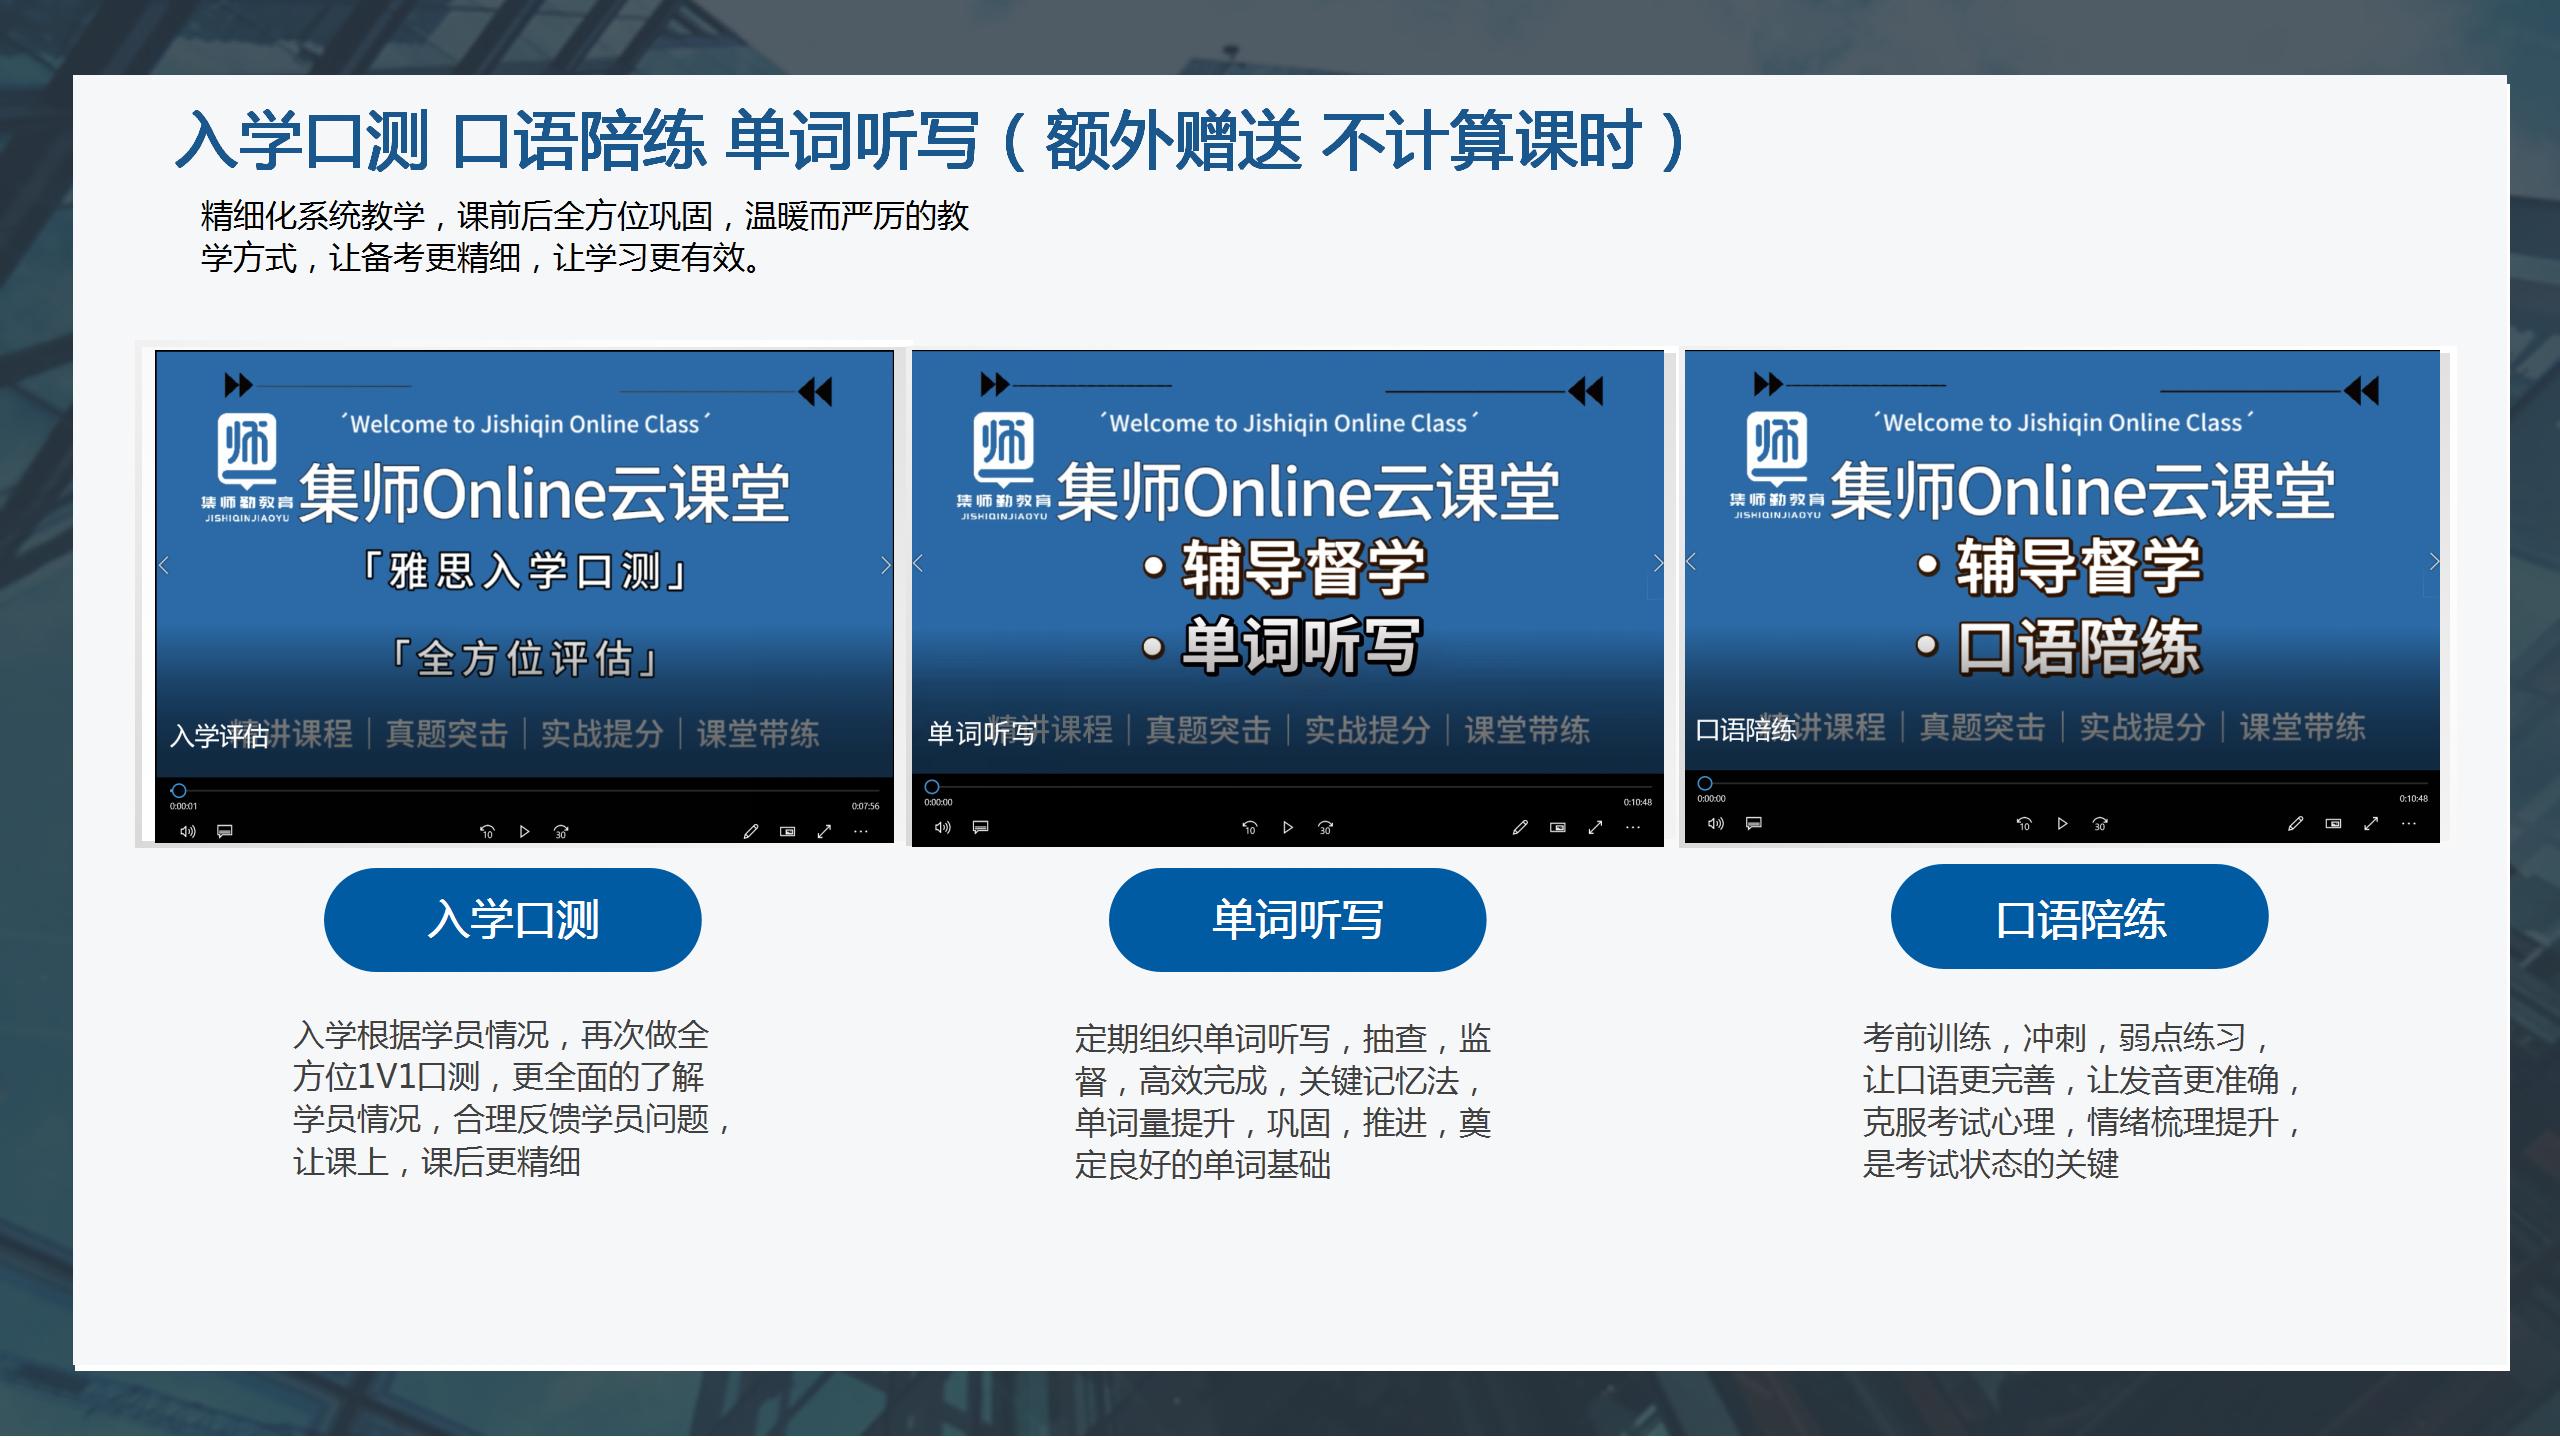Click the slide title 入学口测 口语陪练 单词听写

(576, 140)
